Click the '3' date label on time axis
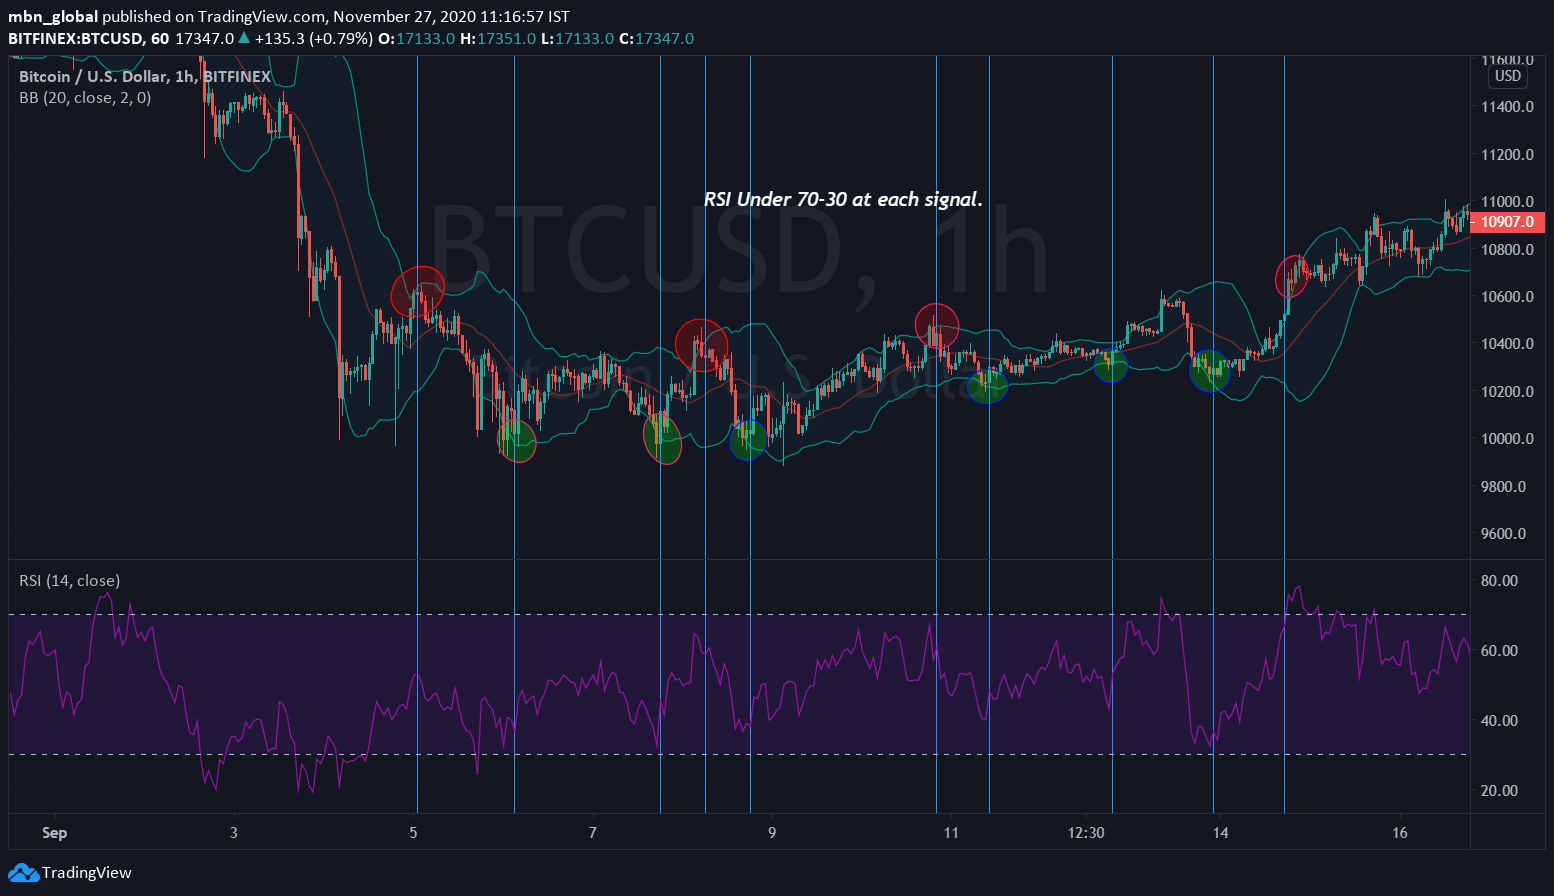Screen dimensions: 1554x896 [x=234, y=833]
